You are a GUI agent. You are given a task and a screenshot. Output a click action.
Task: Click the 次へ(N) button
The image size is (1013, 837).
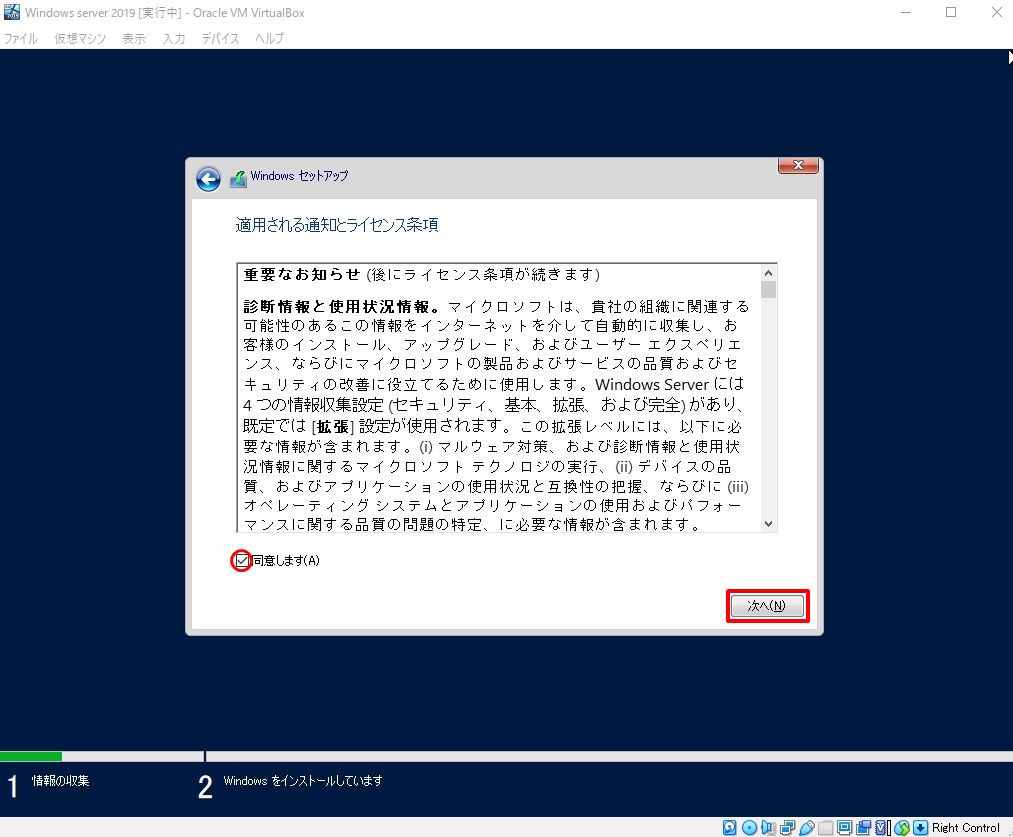[x=767, y=606]
